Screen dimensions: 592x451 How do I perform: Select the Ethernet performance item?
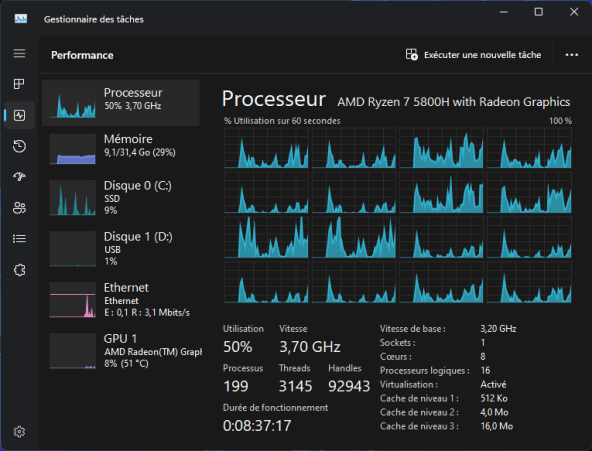click(121, 299)
